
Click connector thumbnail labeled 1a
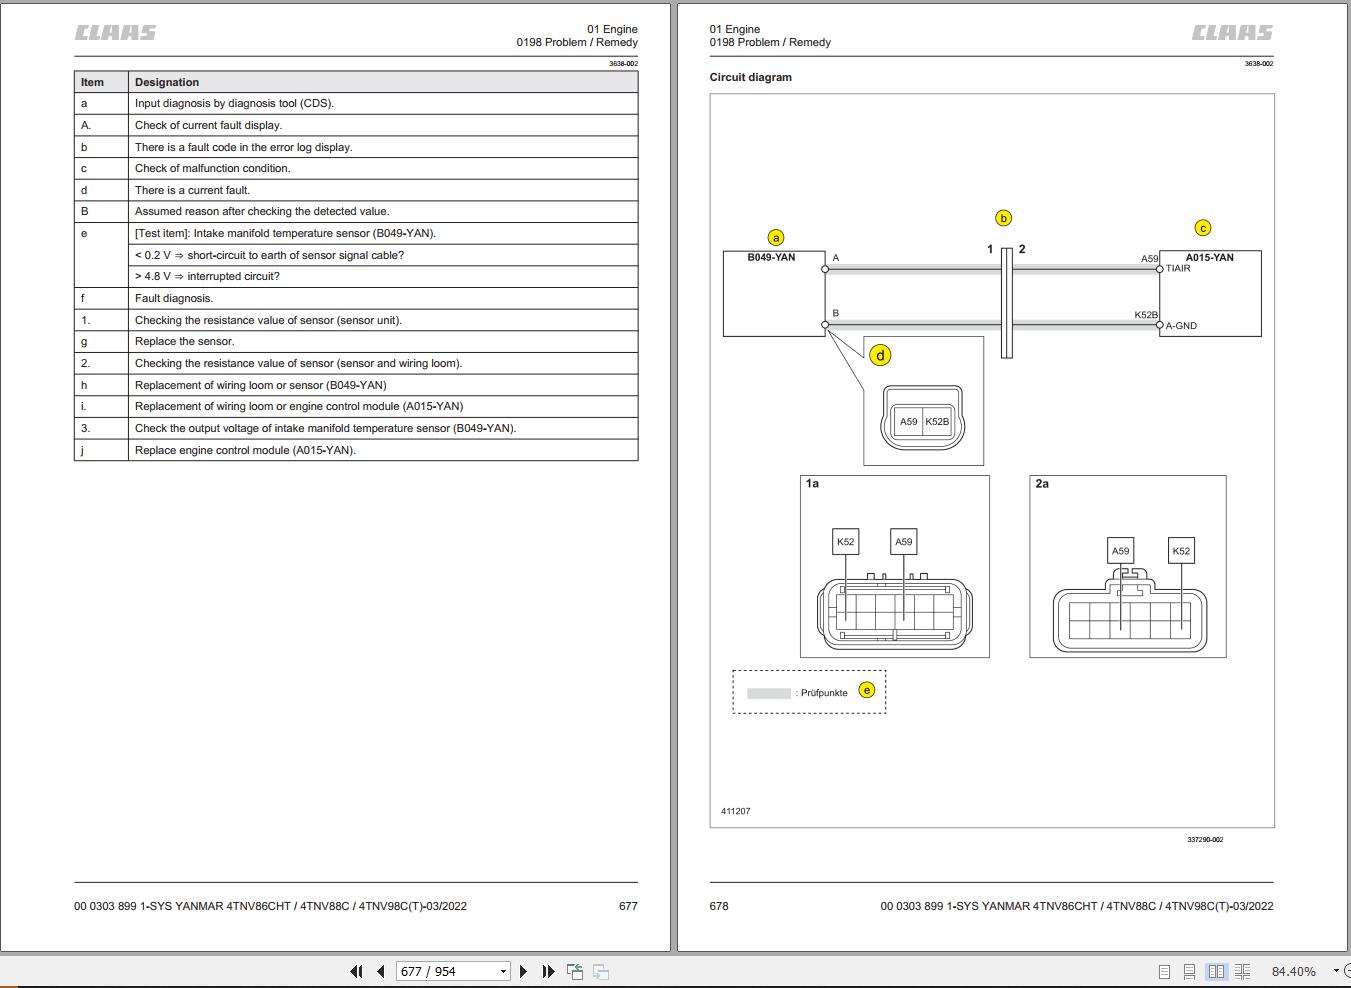pos(895,566)
